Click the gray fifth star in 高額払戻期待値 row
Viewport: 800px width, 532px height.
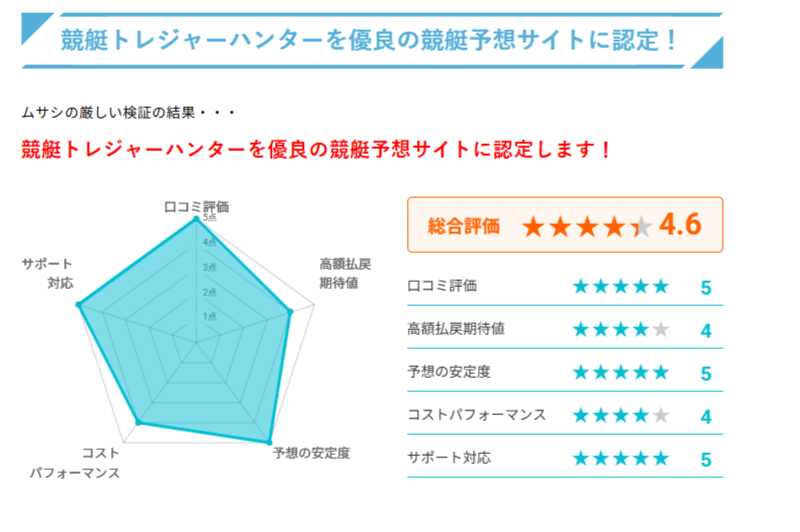(661, 329)
